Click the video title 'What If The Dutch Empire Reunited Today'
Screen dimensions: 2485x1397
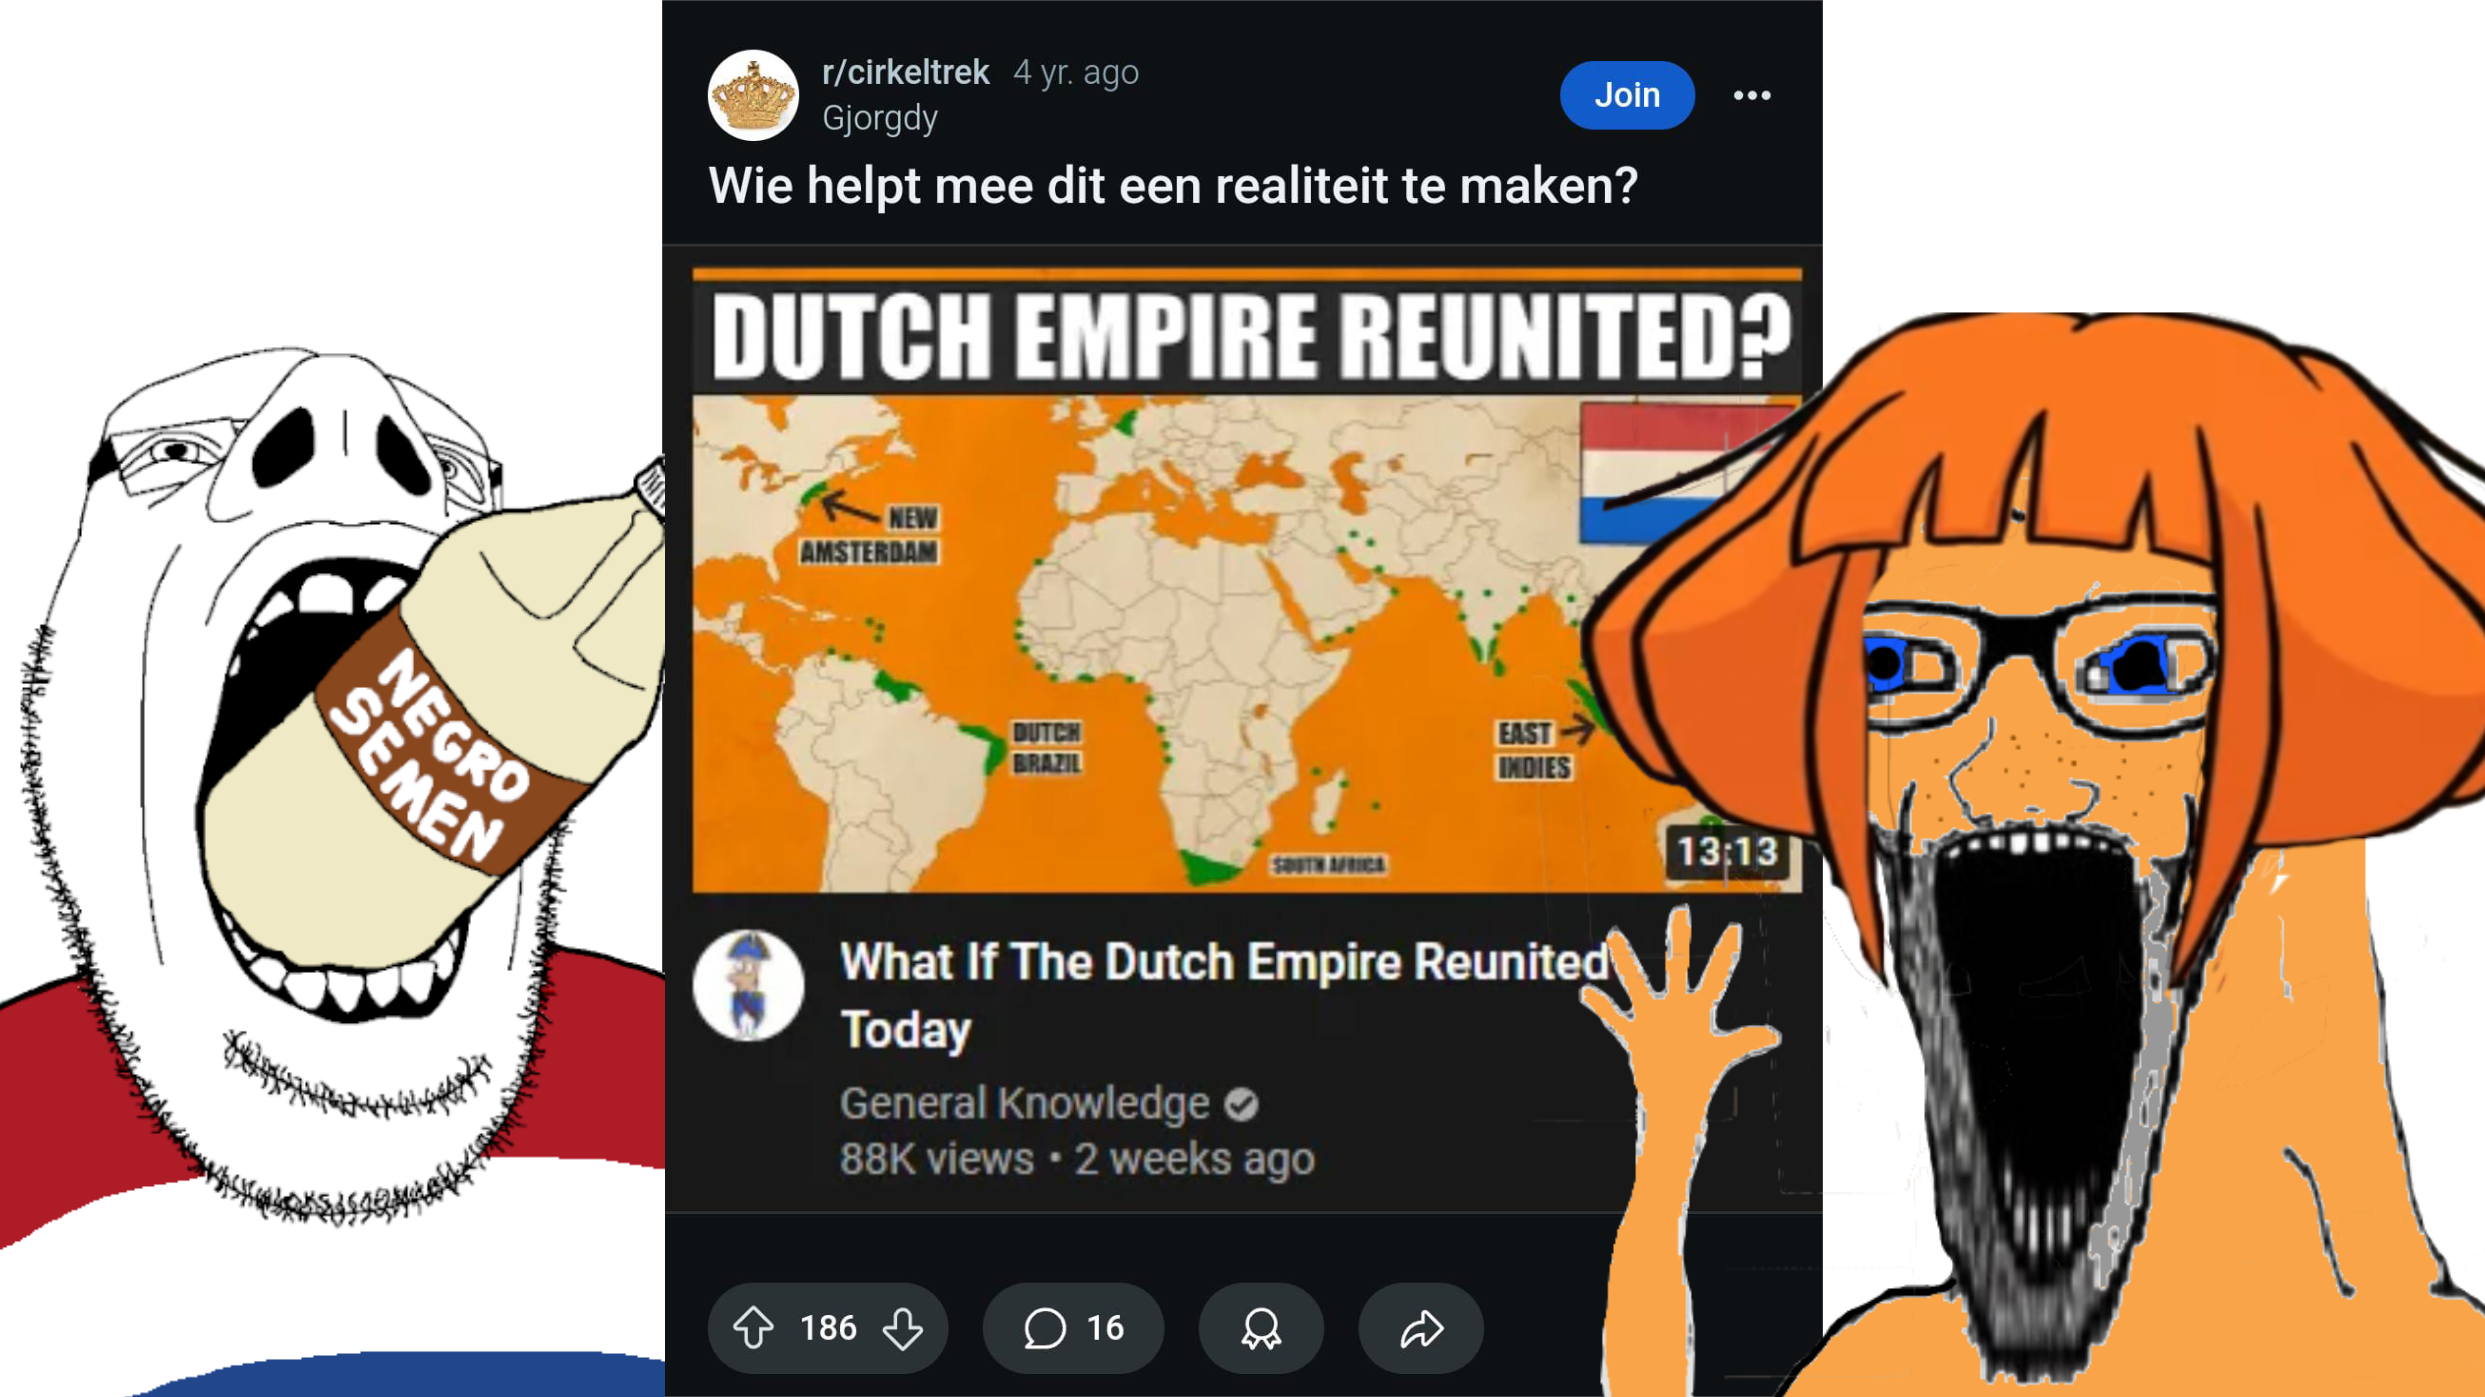[x=1225, y=995]
